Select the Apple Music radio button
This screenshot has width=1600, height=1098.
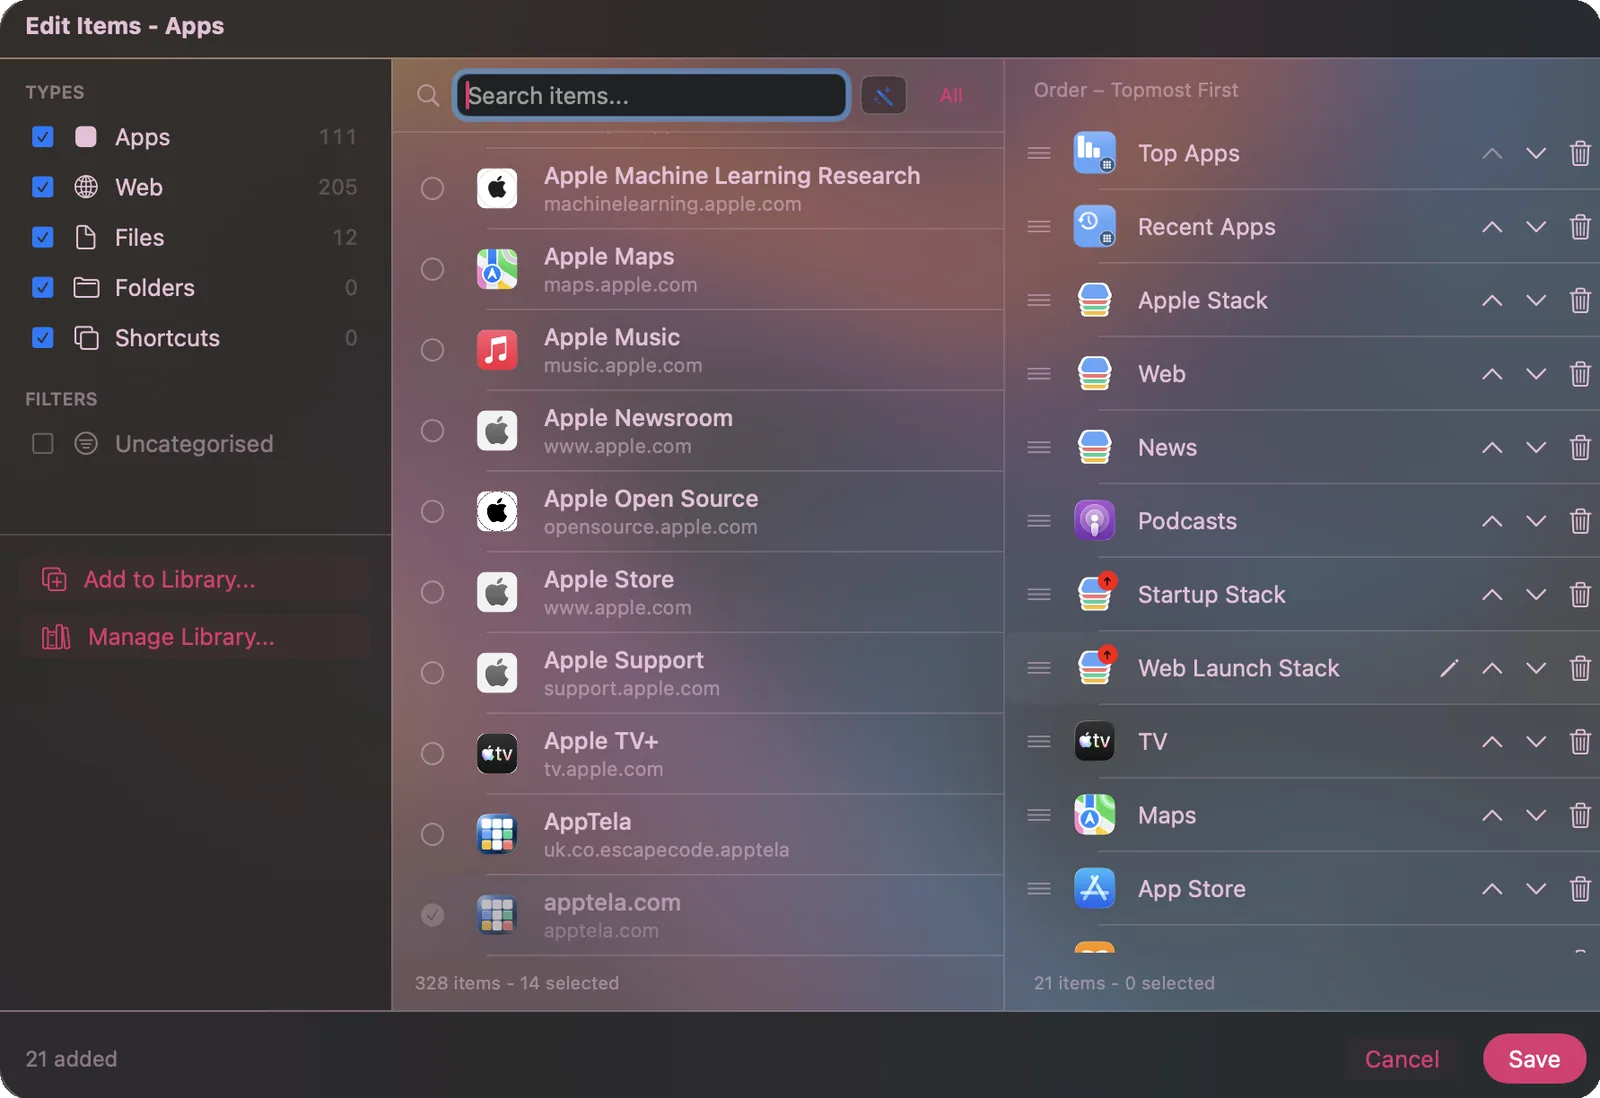pyautogui.click(x=432, y=350)
